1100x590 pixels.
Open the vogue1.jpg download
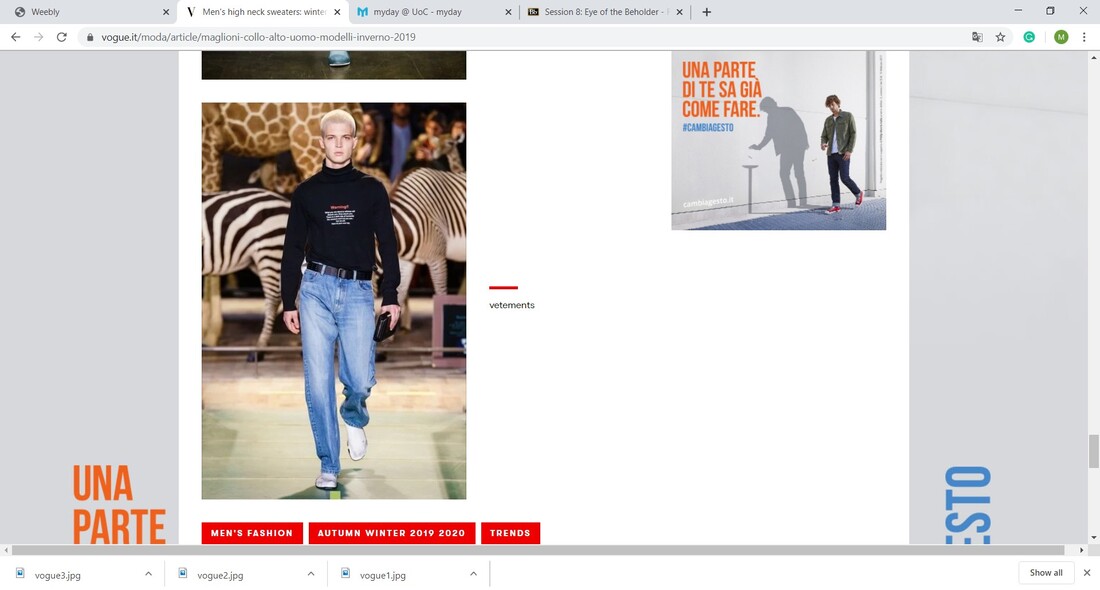coord(383,575)
